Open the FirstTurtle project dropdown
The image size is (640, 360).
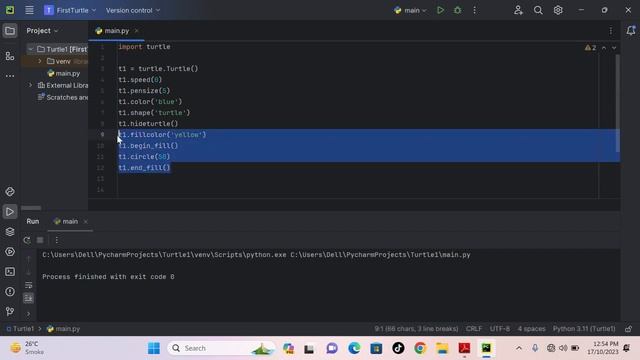click(70, 10)
